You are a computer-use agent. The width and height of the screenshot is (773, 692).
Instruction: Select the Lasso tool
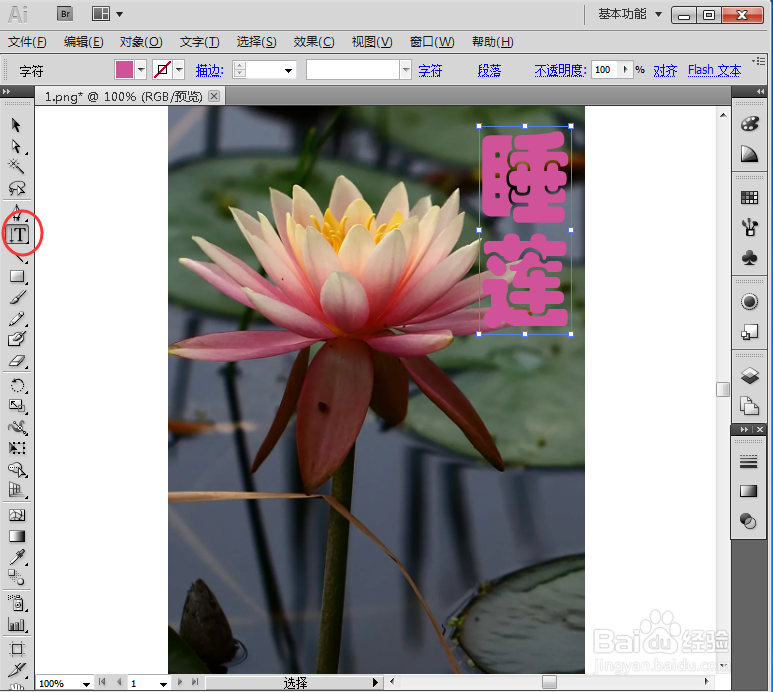[17, 188]
